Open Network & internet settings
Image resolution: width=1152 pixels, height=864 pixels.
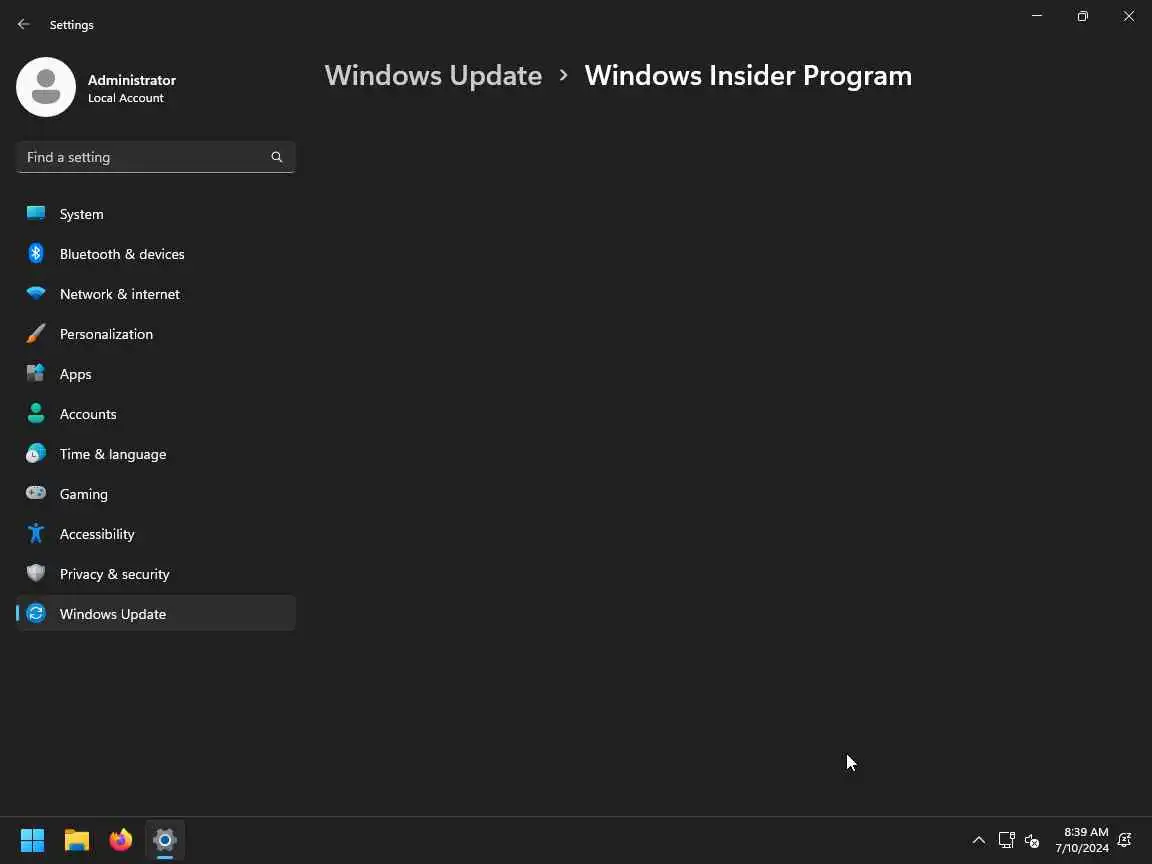120,294
